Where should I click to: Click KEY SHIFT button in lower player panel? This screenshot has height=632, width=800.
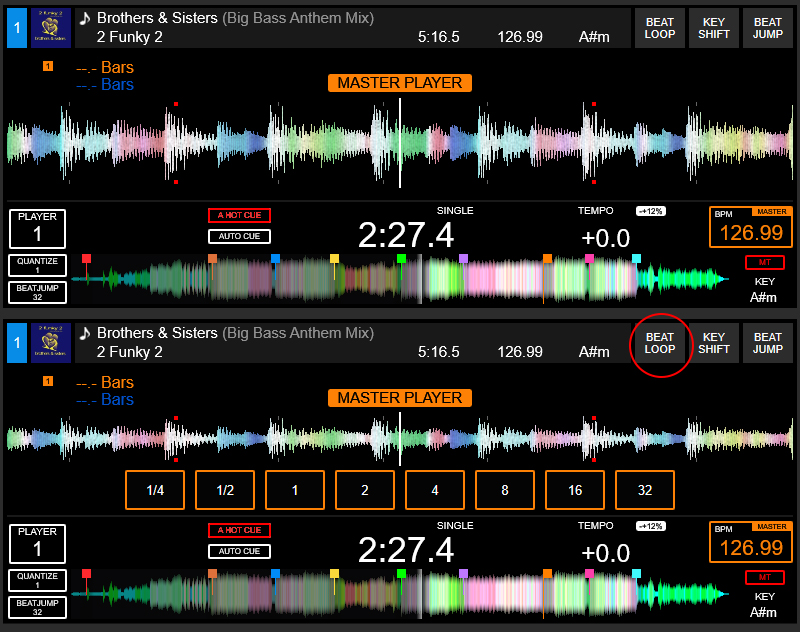tap(714, 343)
